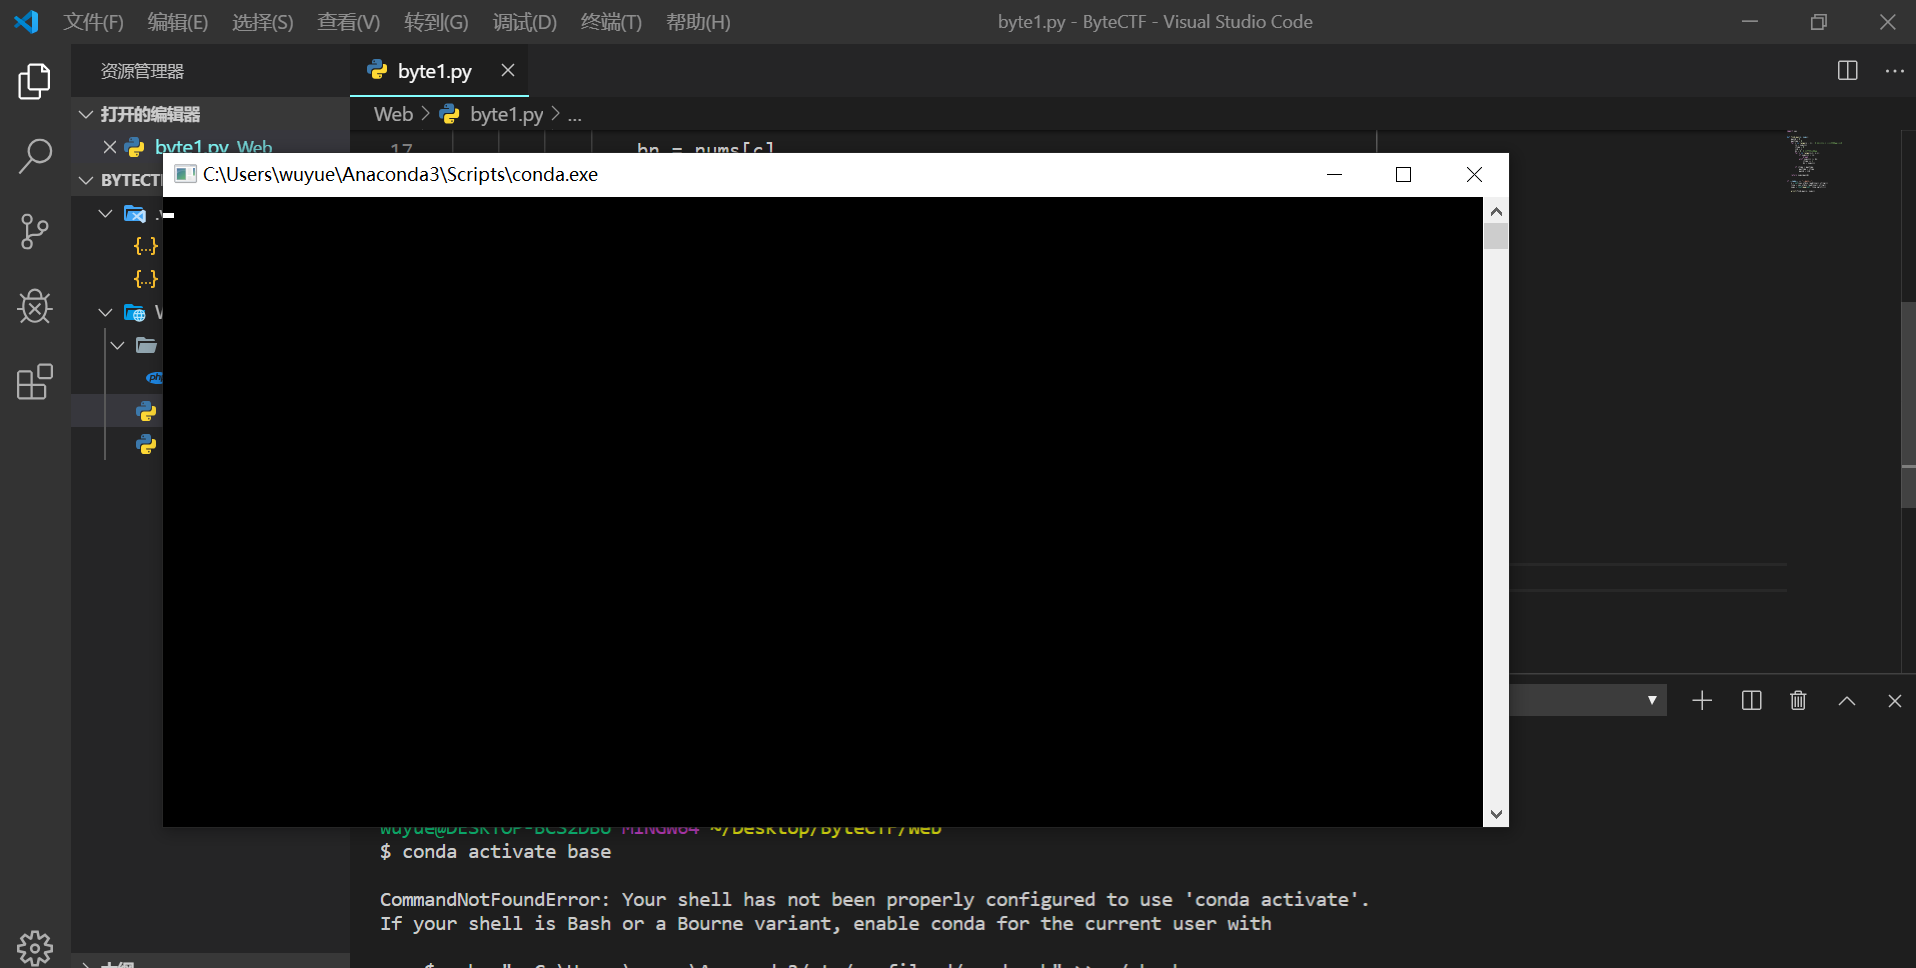This screenshot has height=968, width=1916.
Task: Open editor More Actions ellipsis
Action: click(1895, 71)
